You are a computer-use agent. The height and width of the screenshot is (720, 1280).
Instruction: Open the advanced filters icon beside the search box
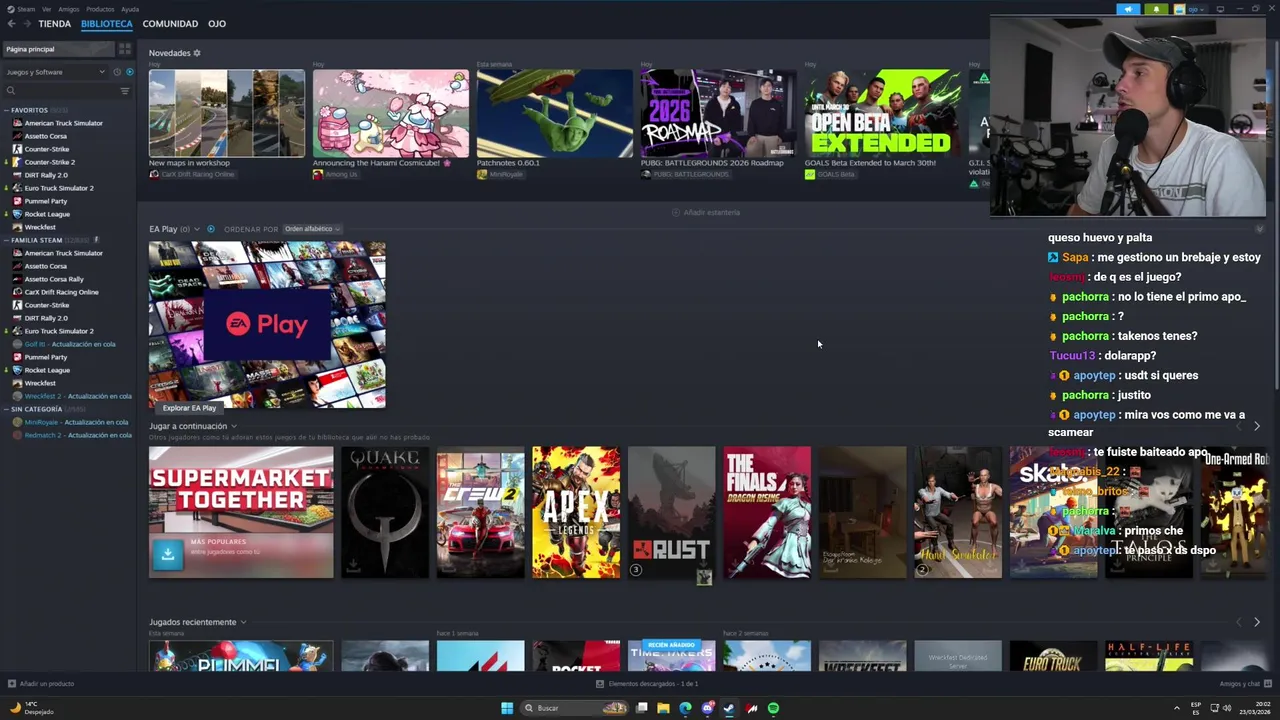[125, 91]
